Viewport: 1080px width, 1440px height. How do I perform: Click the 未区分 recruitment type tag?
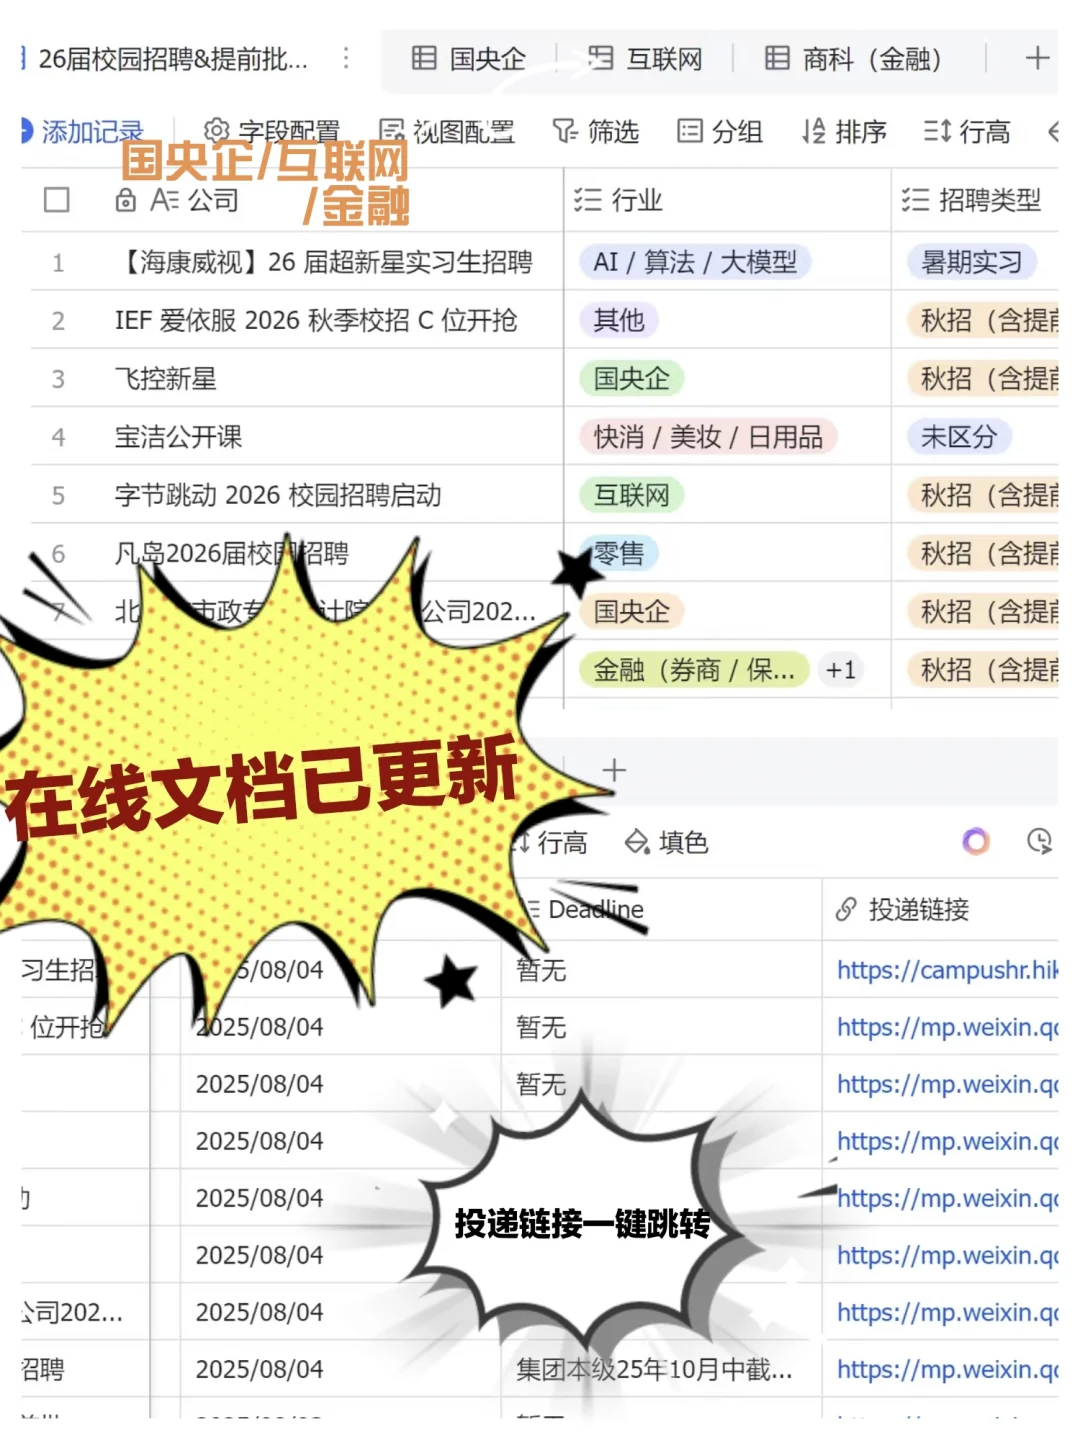pyautogui.click(x=960, y=437)
